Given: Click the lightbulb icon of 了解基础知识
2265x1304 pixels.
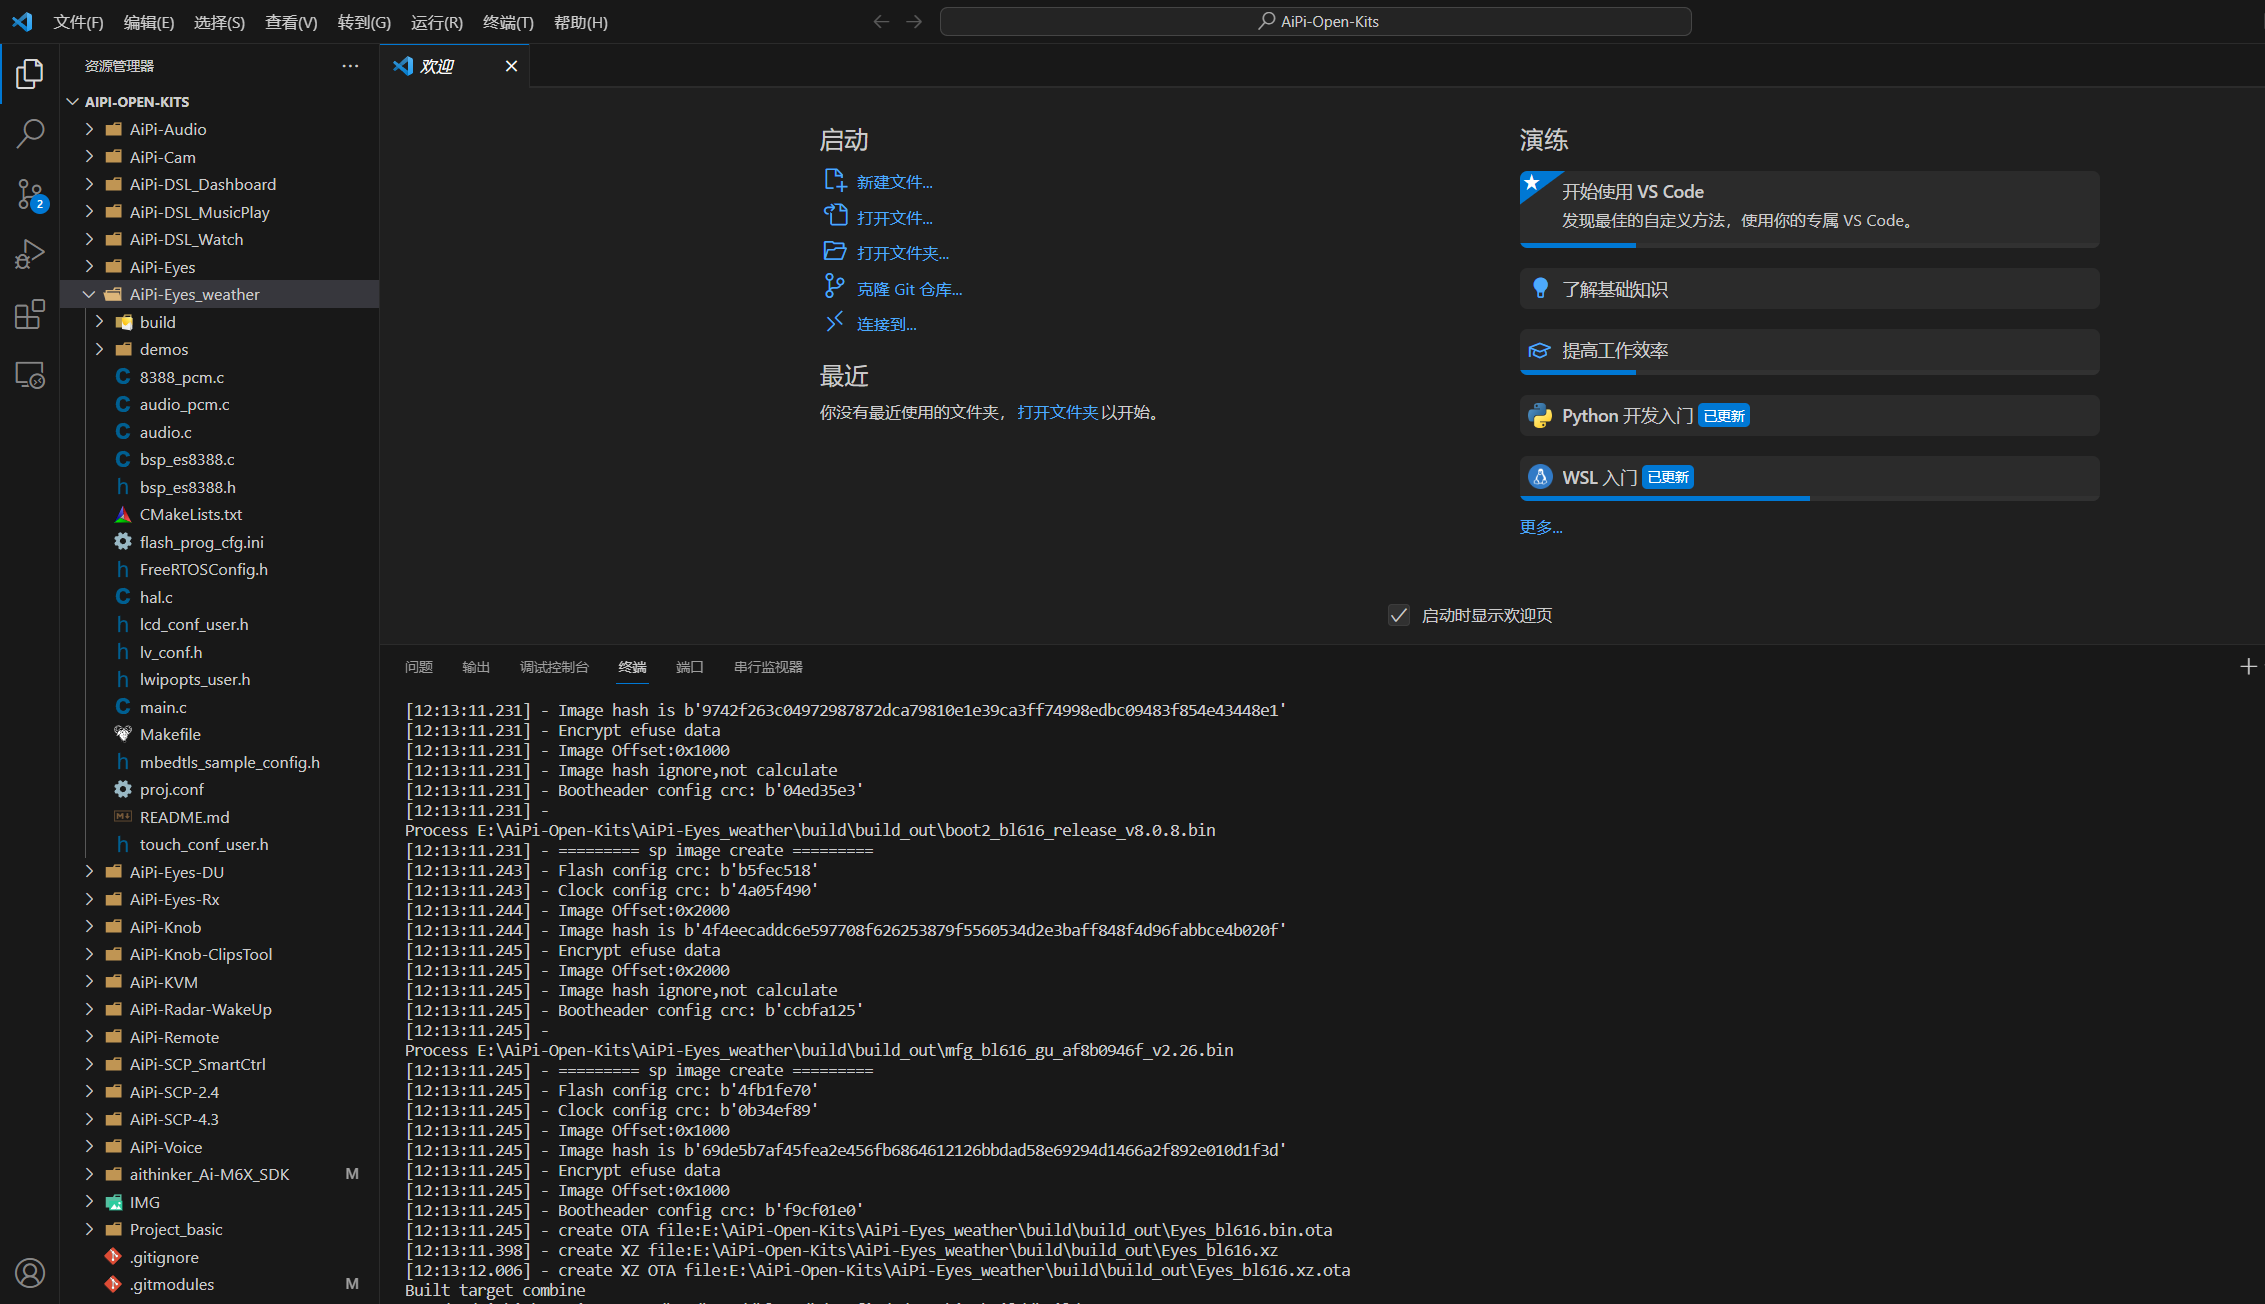Looking at the screenshot, I should click(1540, 289).
